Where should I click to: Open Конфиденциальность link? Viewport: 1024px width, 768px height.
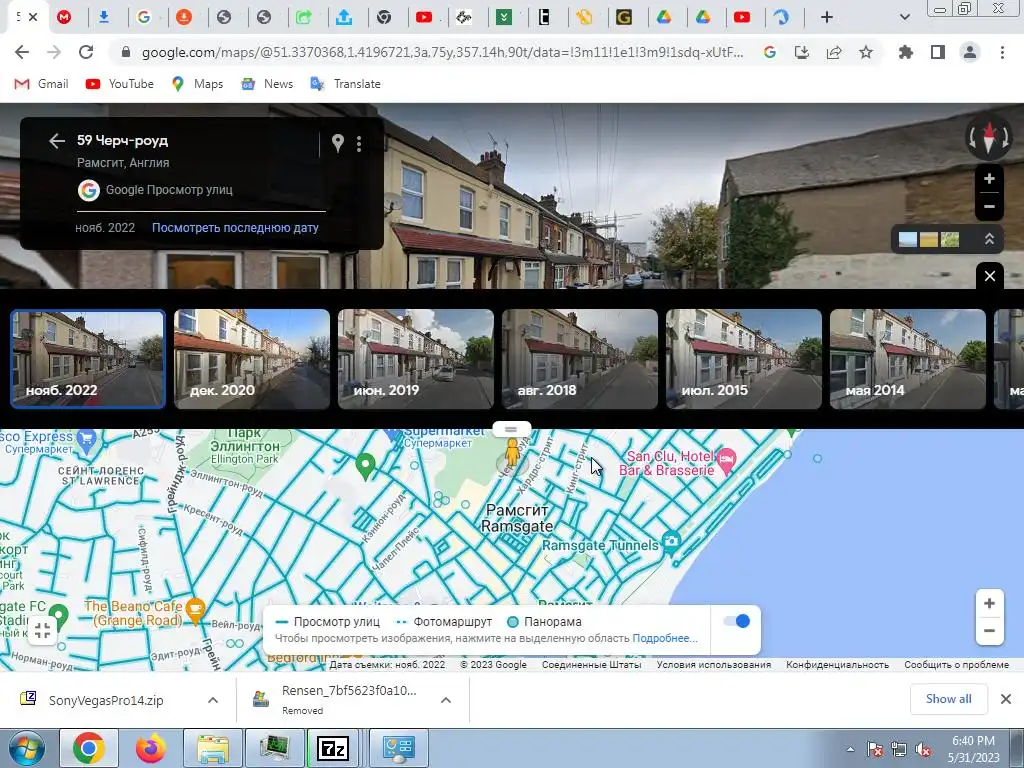point(837,665)
